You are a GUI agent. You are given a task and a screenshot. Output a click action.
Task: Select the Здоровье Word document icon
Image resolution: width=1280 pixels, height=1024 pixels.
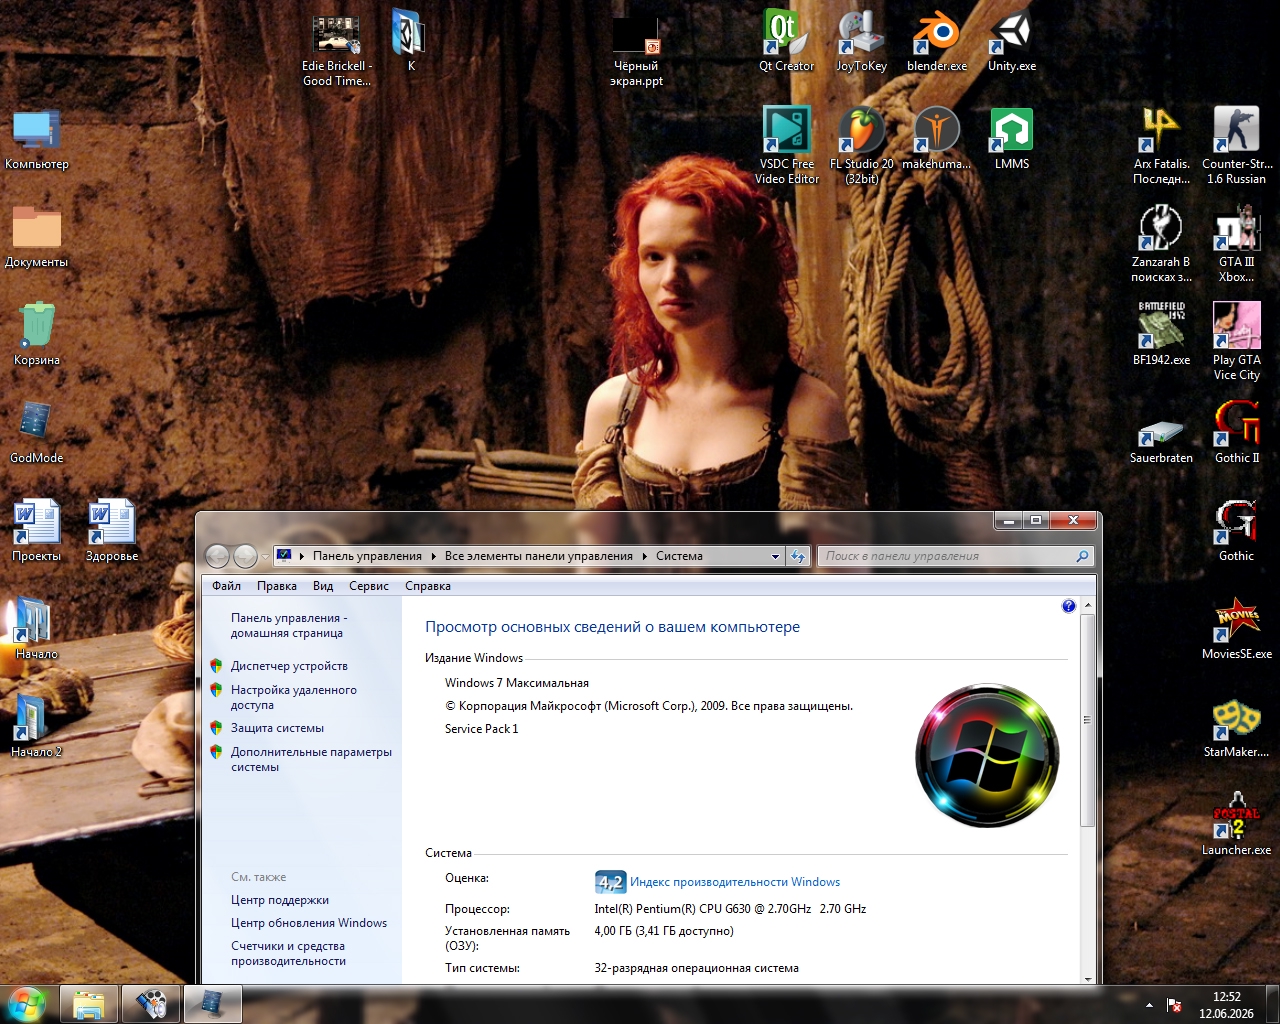click(112, 530)
